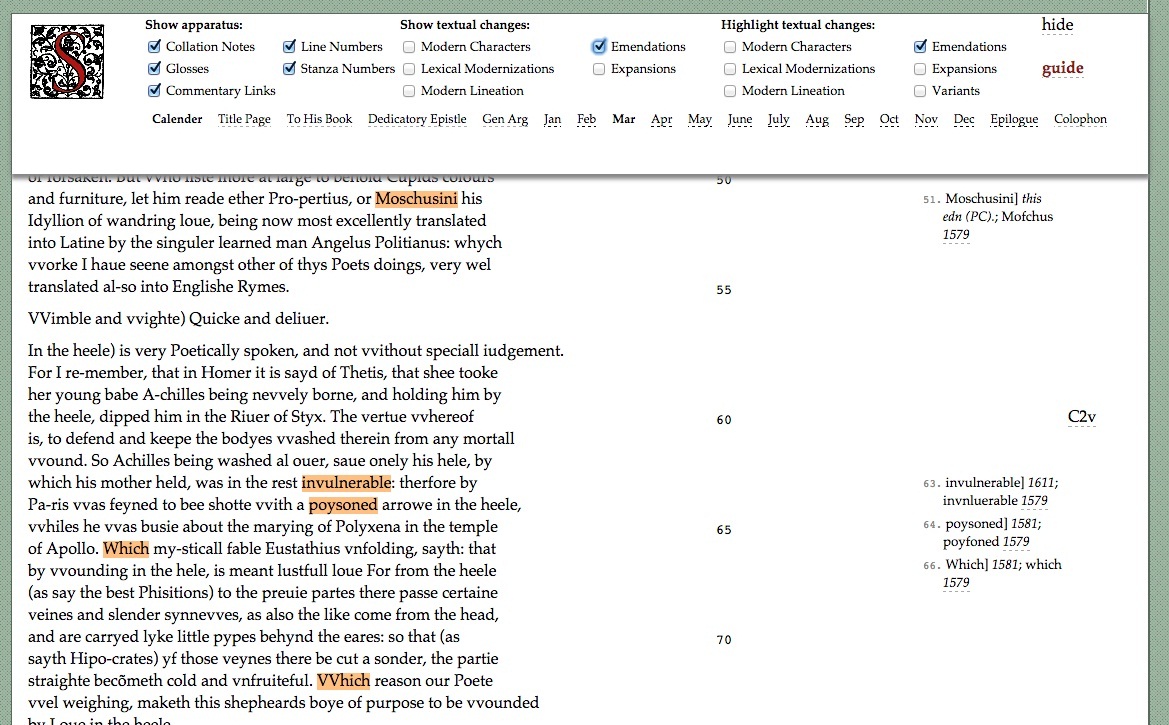This screenshot has height=725, width=1169.
Task: Turn off Line Numbers display
Action: (289, 47)
